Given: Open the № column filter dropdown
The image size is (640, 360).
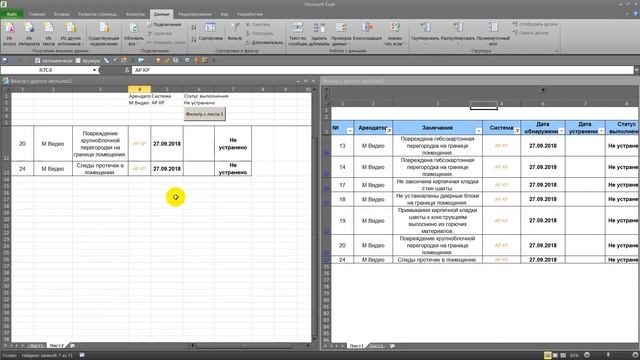Looking at the screenshot, I should click(x=350, y=131).
